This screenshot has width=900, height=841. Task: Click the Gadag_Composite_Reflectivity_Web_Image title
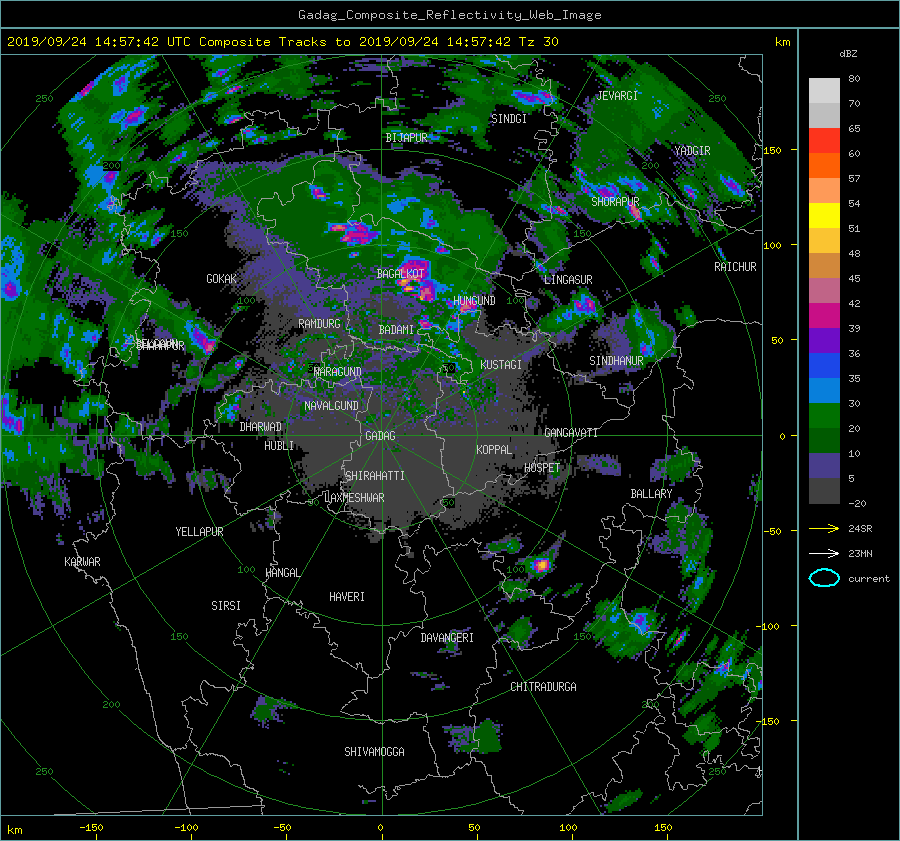(x=449, y=15)
